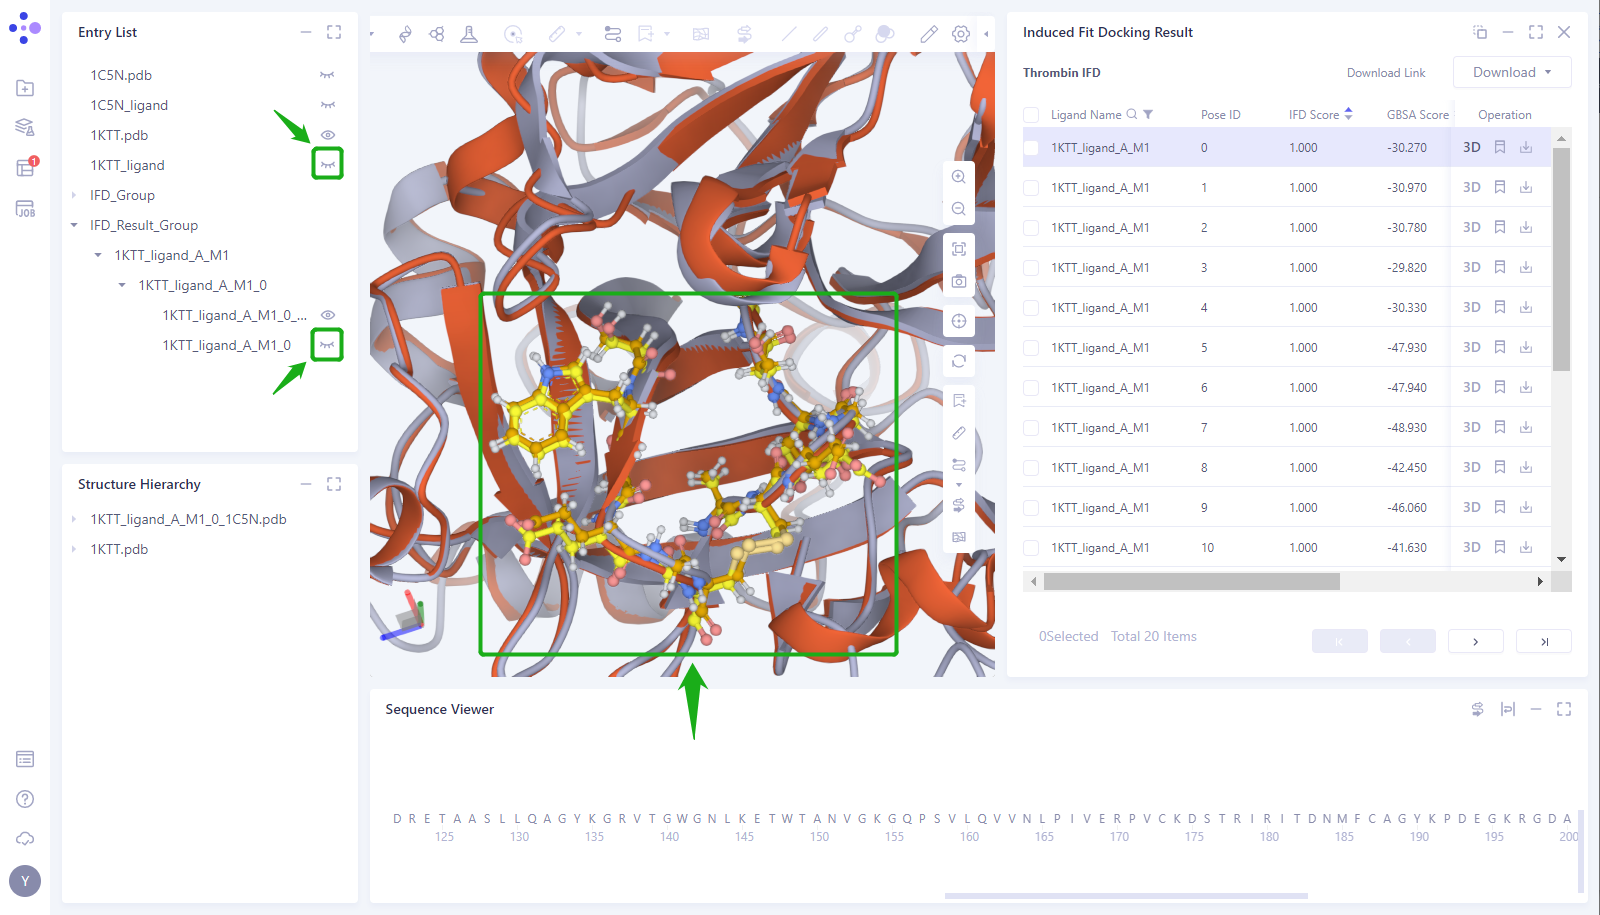Screen dimensions: 1600x915
Task: Collapse the IFD_Result_Group tree node
Action: click(x=73, y=225)
